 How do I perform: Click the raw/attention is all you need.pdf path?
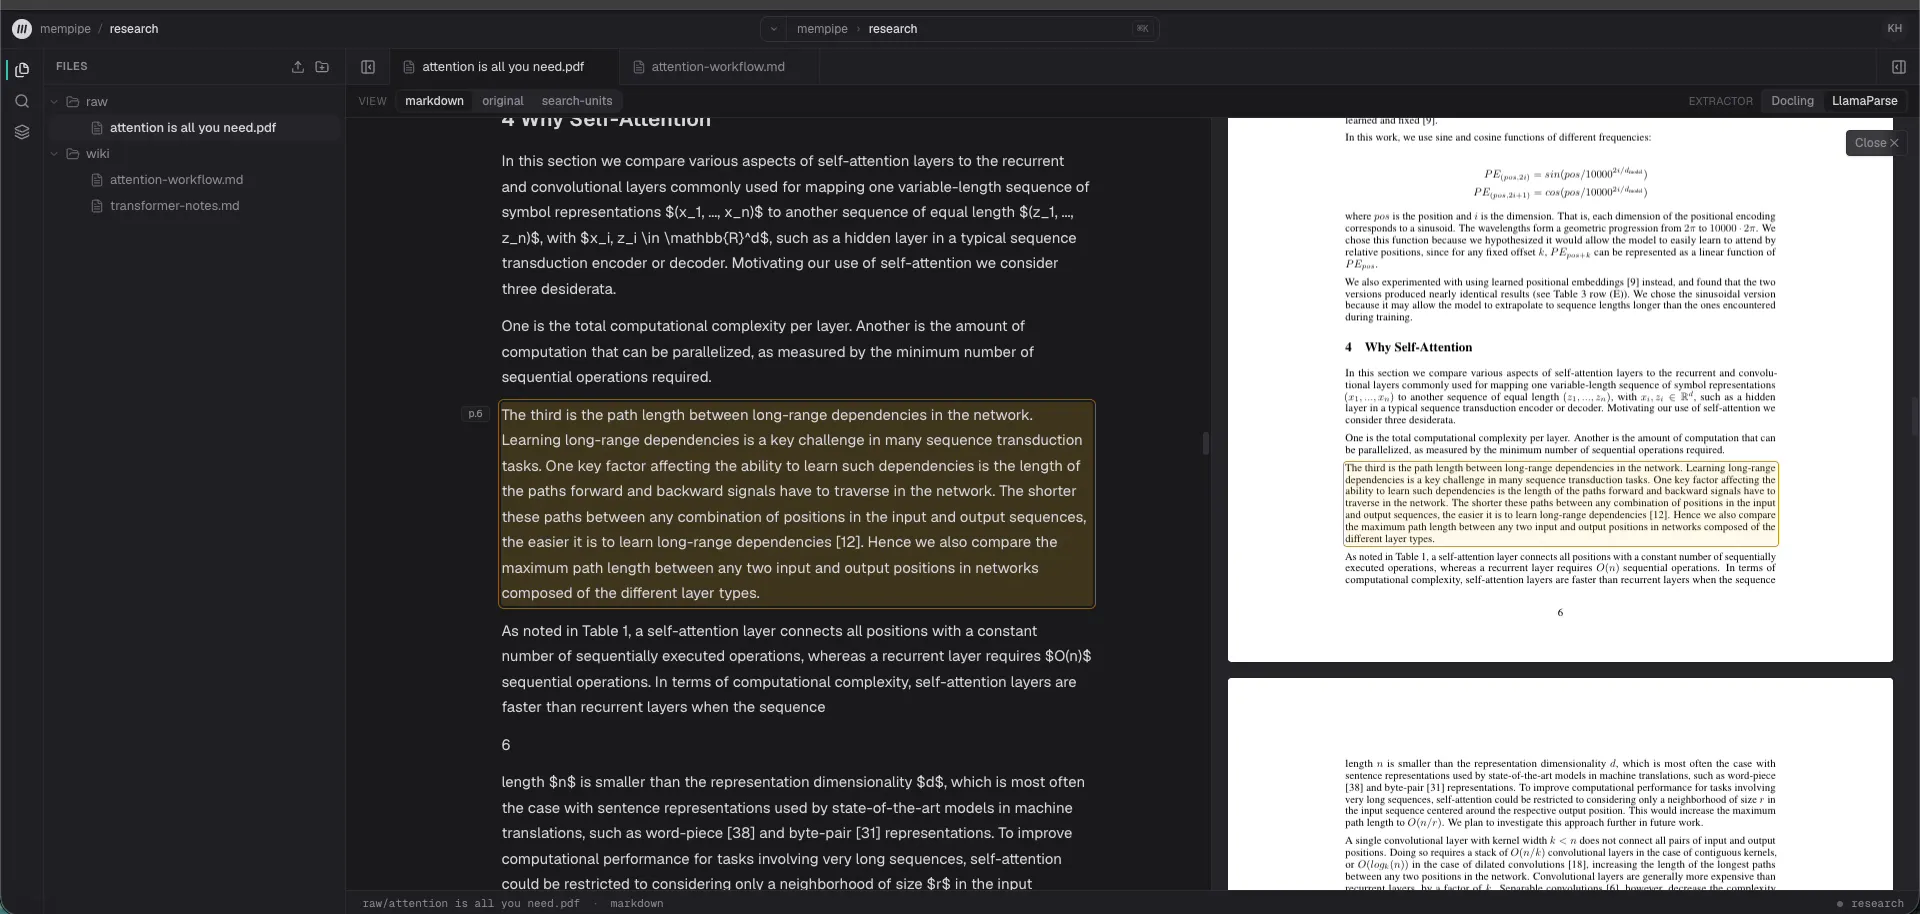(471, 903)
